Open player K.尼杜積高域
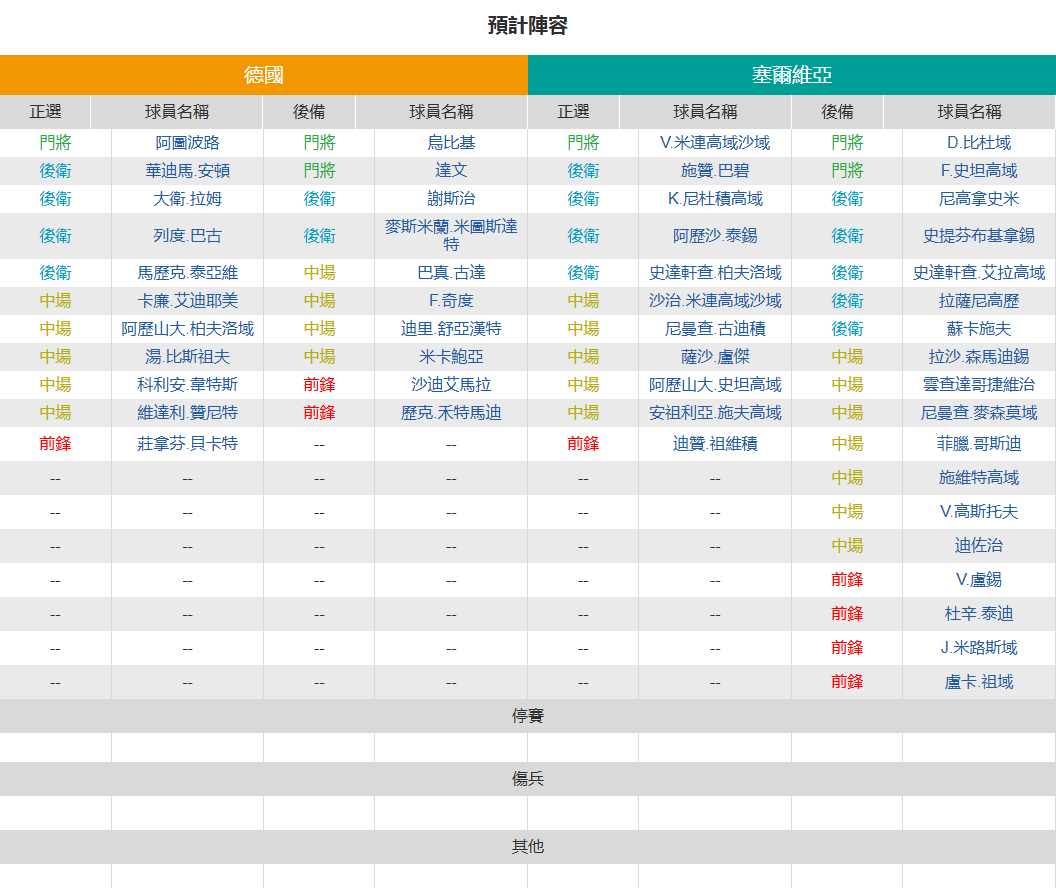 715,199
